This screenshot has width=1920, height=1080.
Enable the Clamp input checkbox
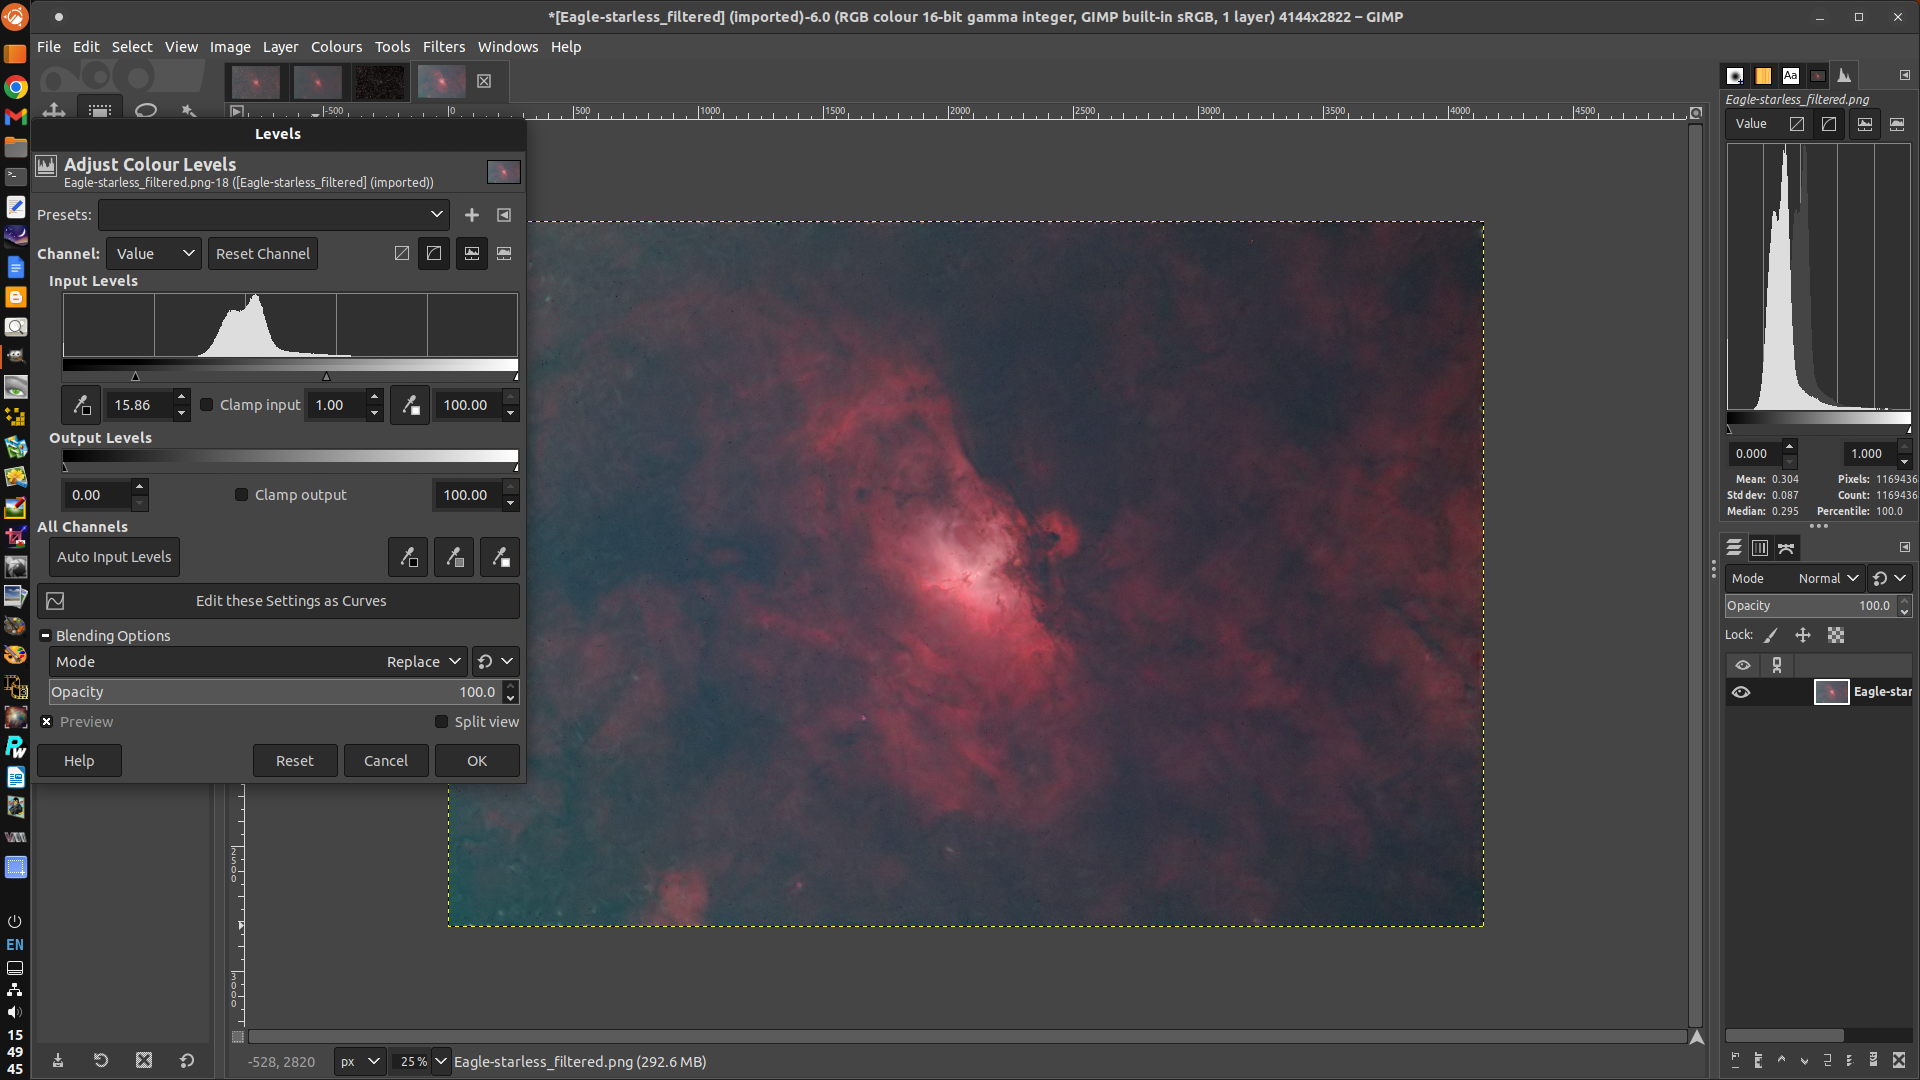[x=207, y=405]
